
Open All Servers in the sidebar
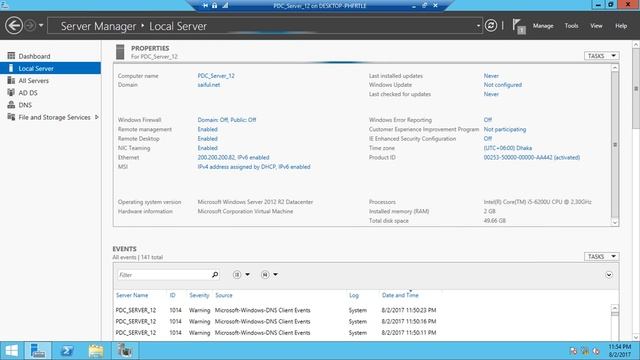point(33,81)
